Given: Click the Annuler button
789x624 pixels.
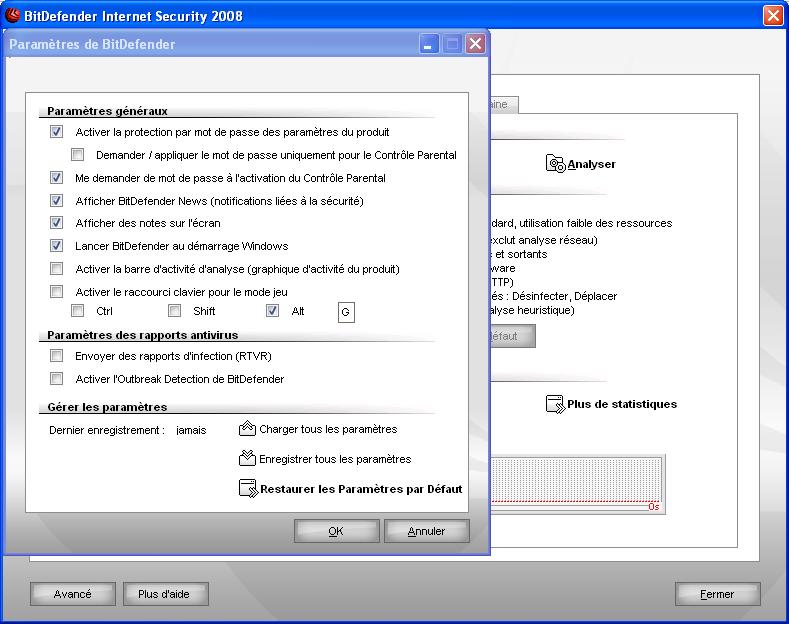Looking at the screenshot, I should [427, 531].
